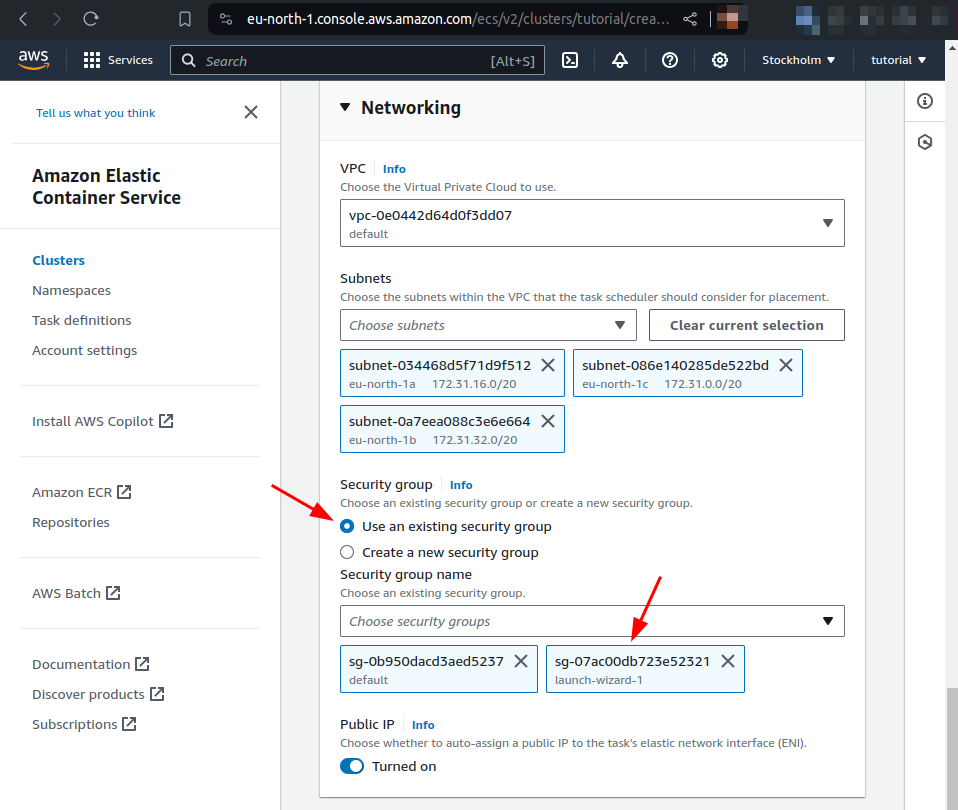The height and width of the screenshot is (810, 958).
Task: Open the Choose security groups dropdown
Action: (x=592, y=621)
